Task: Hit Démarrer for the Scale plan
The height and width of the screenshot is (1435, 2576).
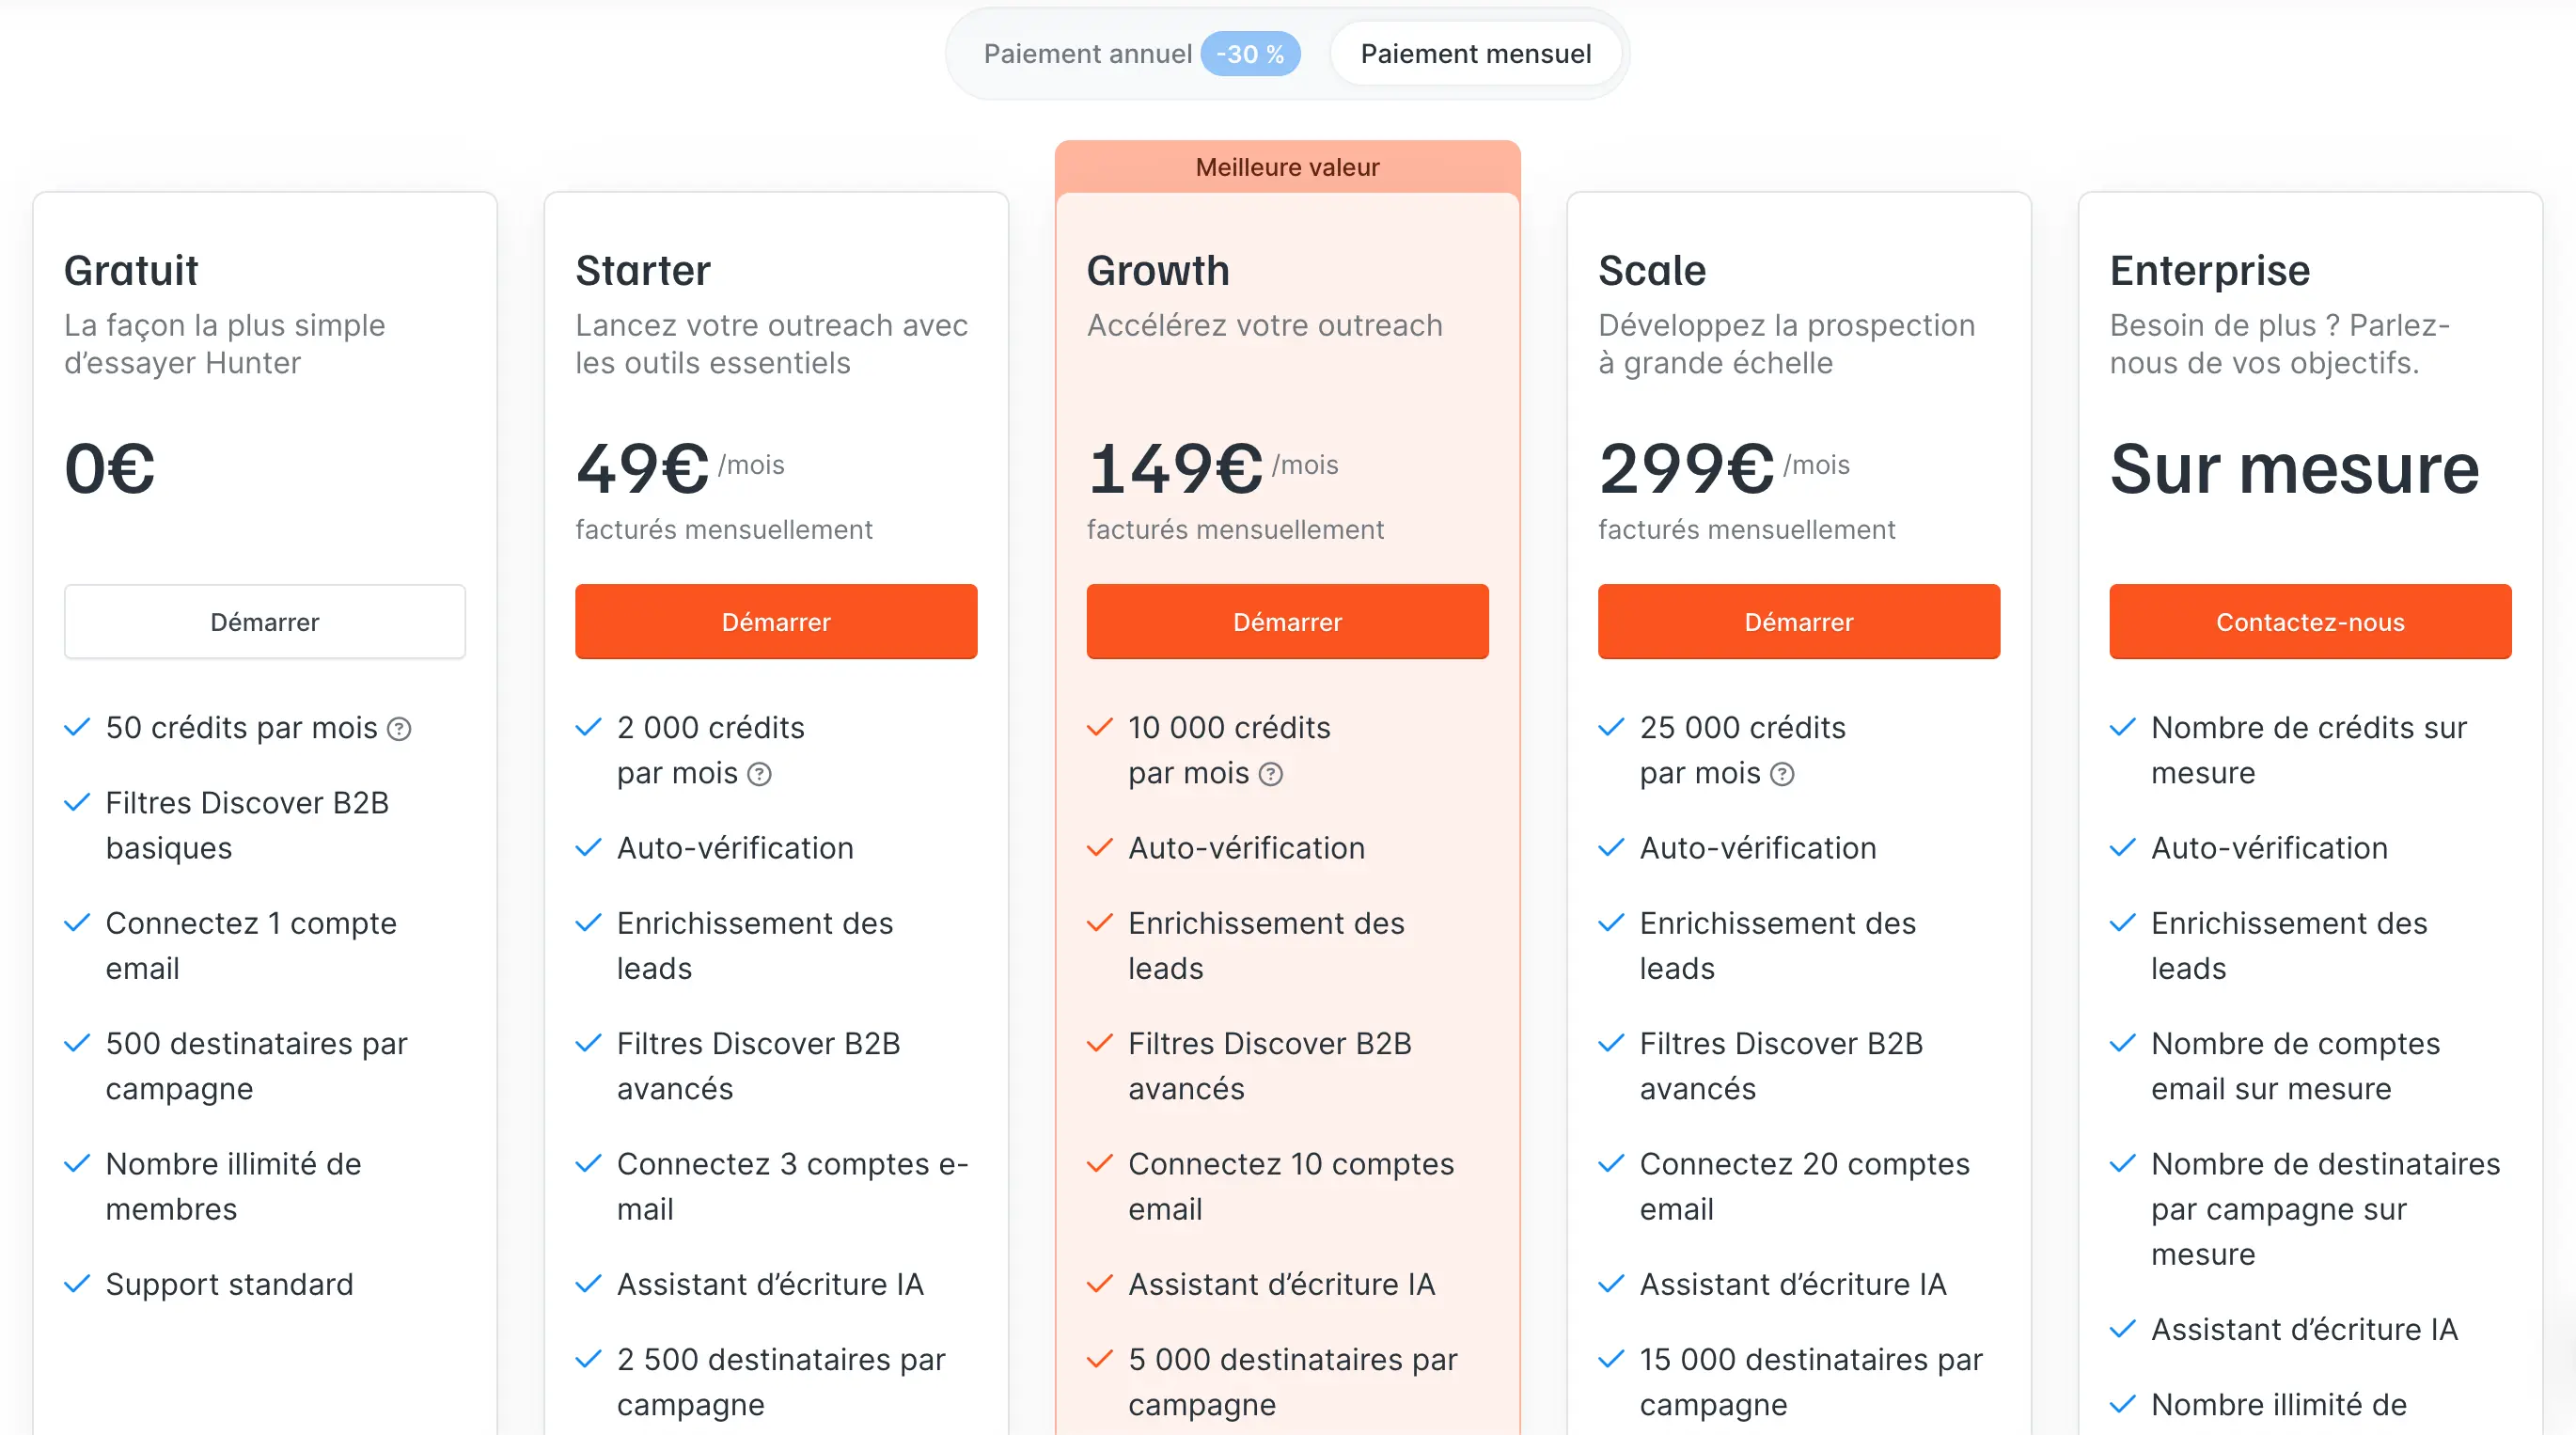Action: point(1798,622)
